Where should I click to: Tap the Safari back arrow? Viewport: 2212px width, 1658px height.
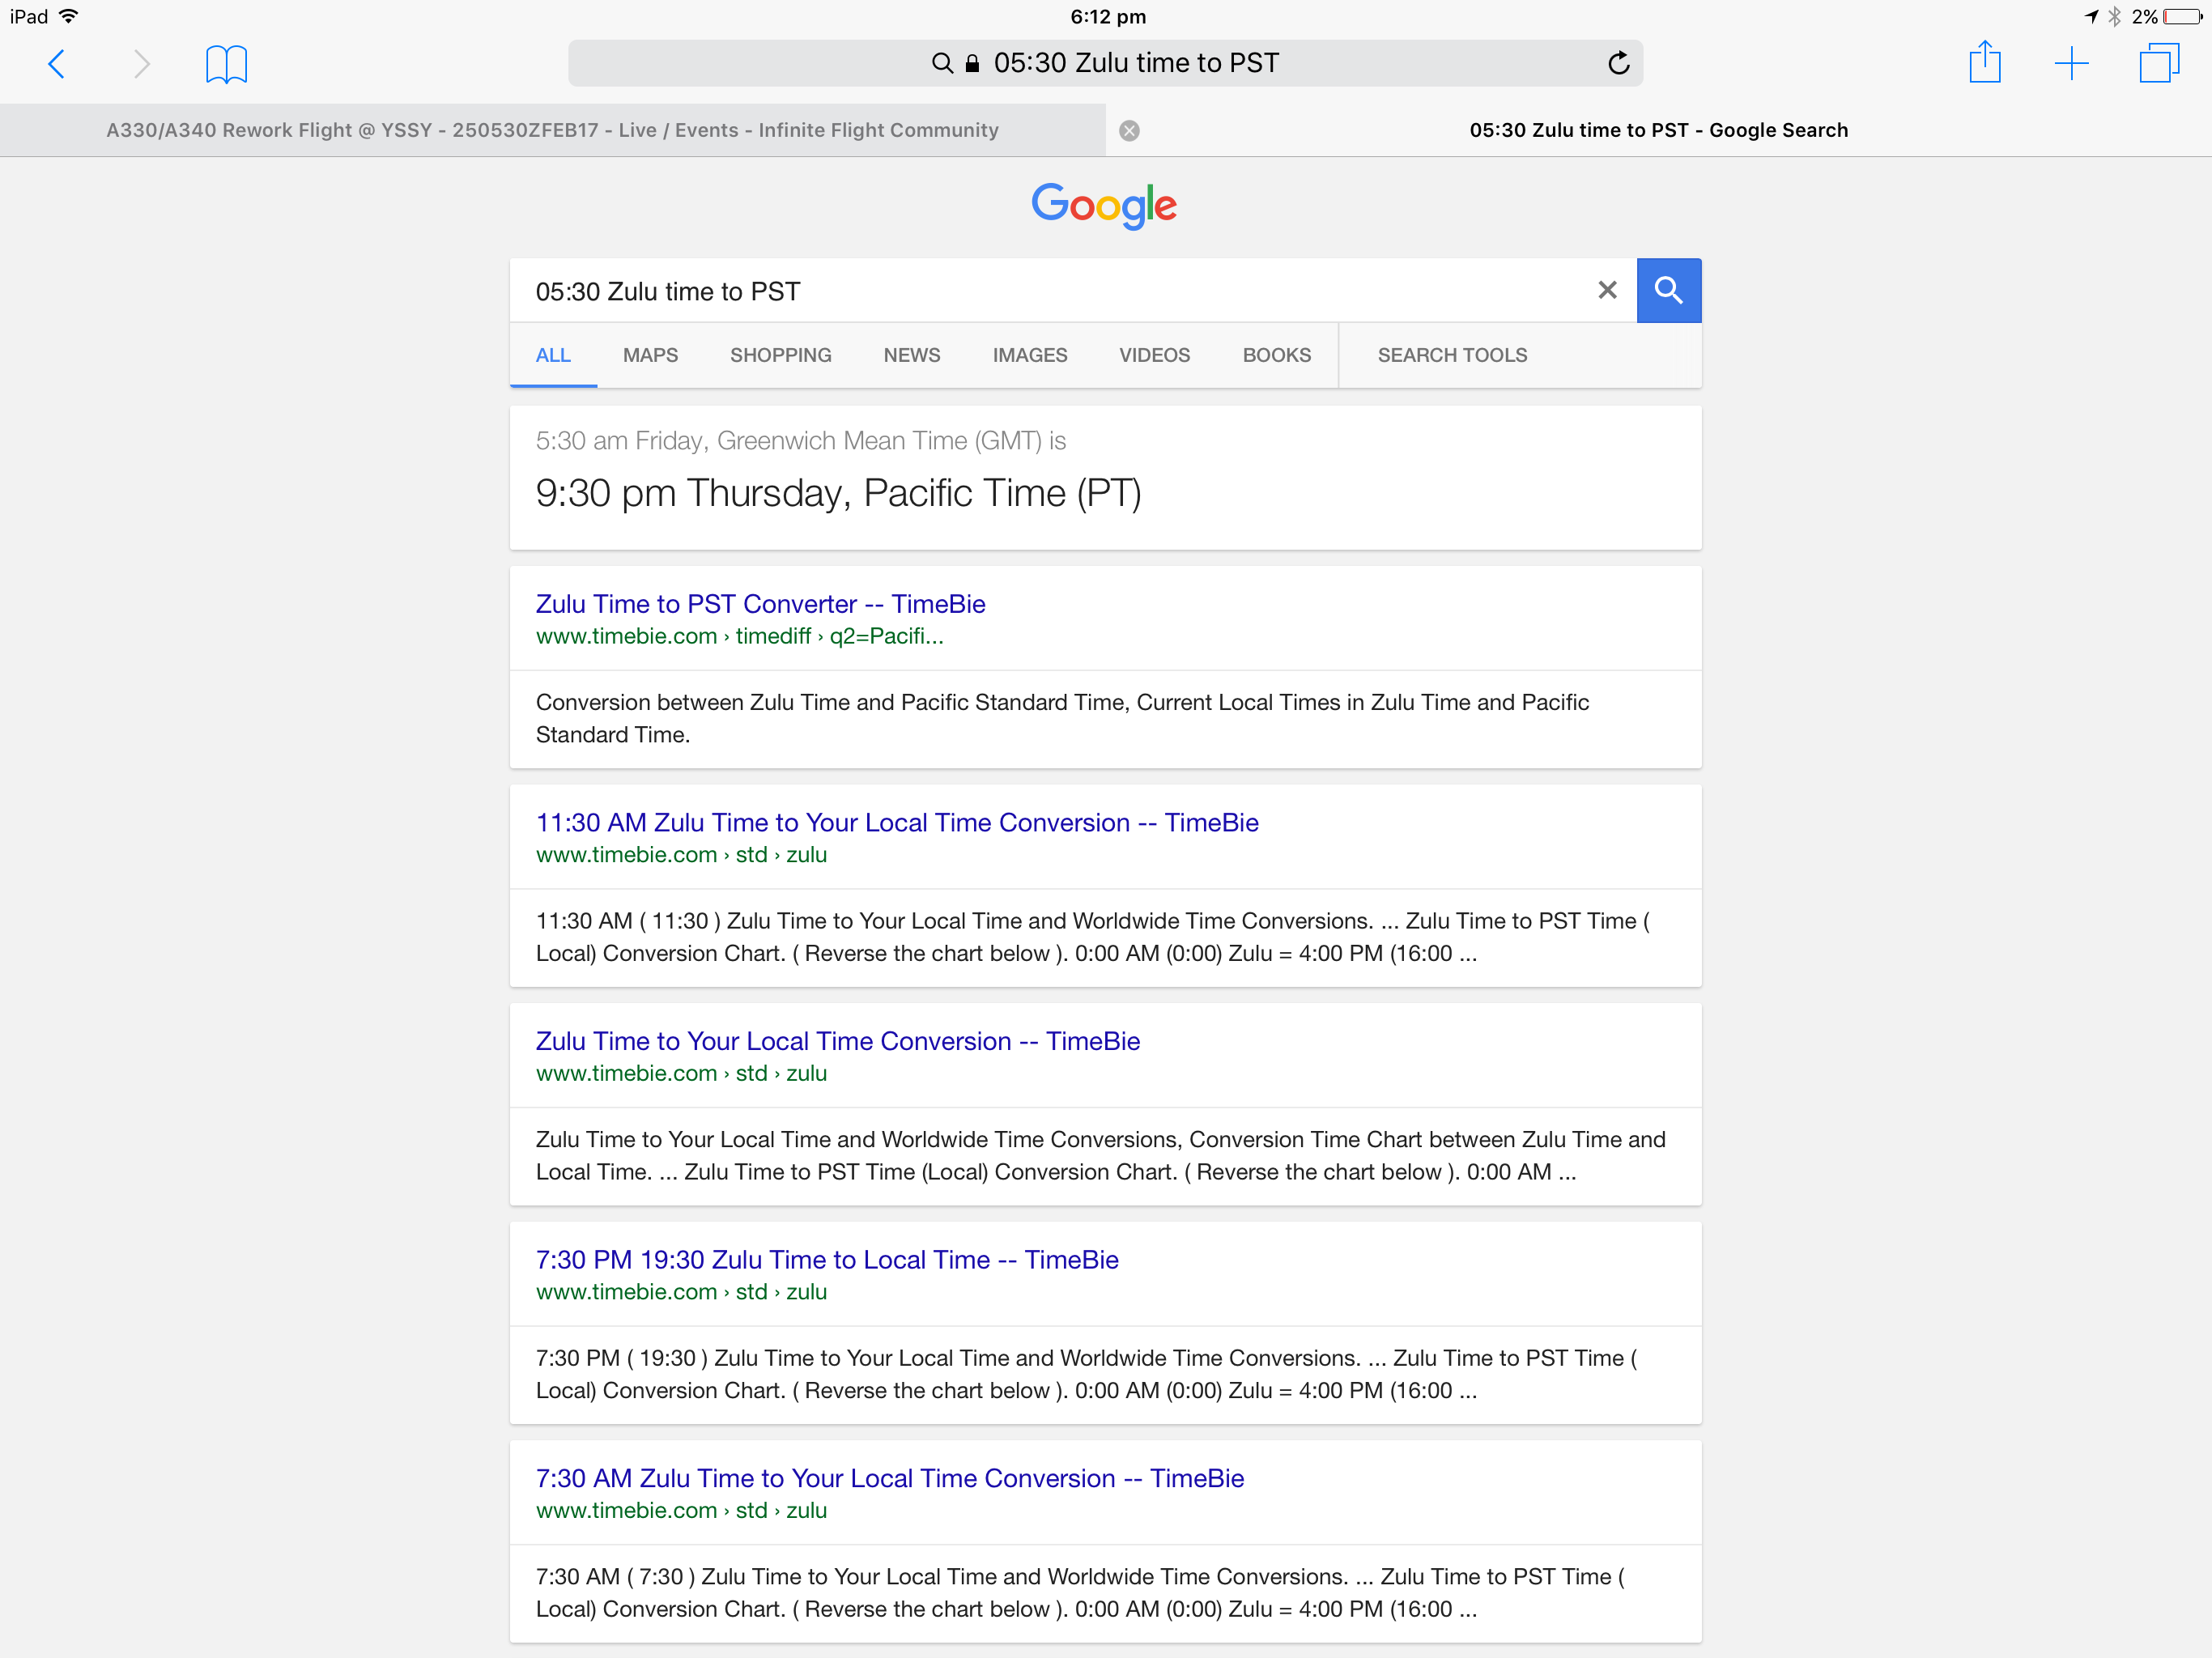click(57, 64)
